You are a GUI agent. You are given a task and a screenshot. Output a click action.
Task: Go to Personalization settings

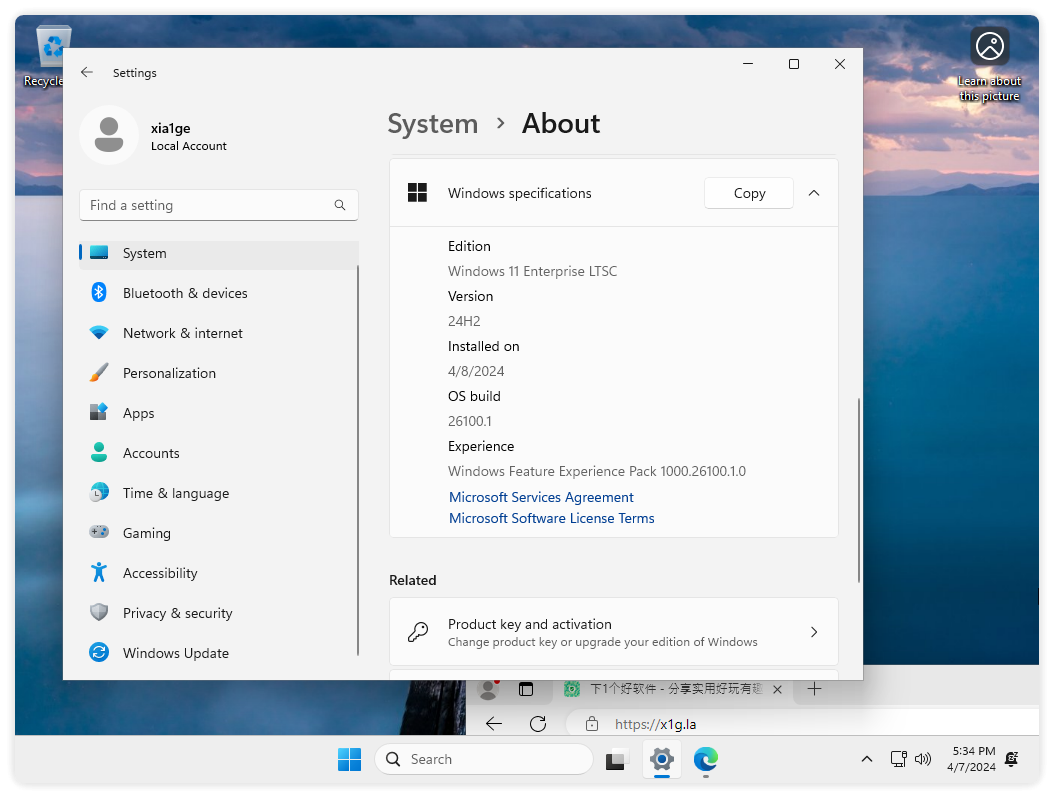(x=169, y=373)
